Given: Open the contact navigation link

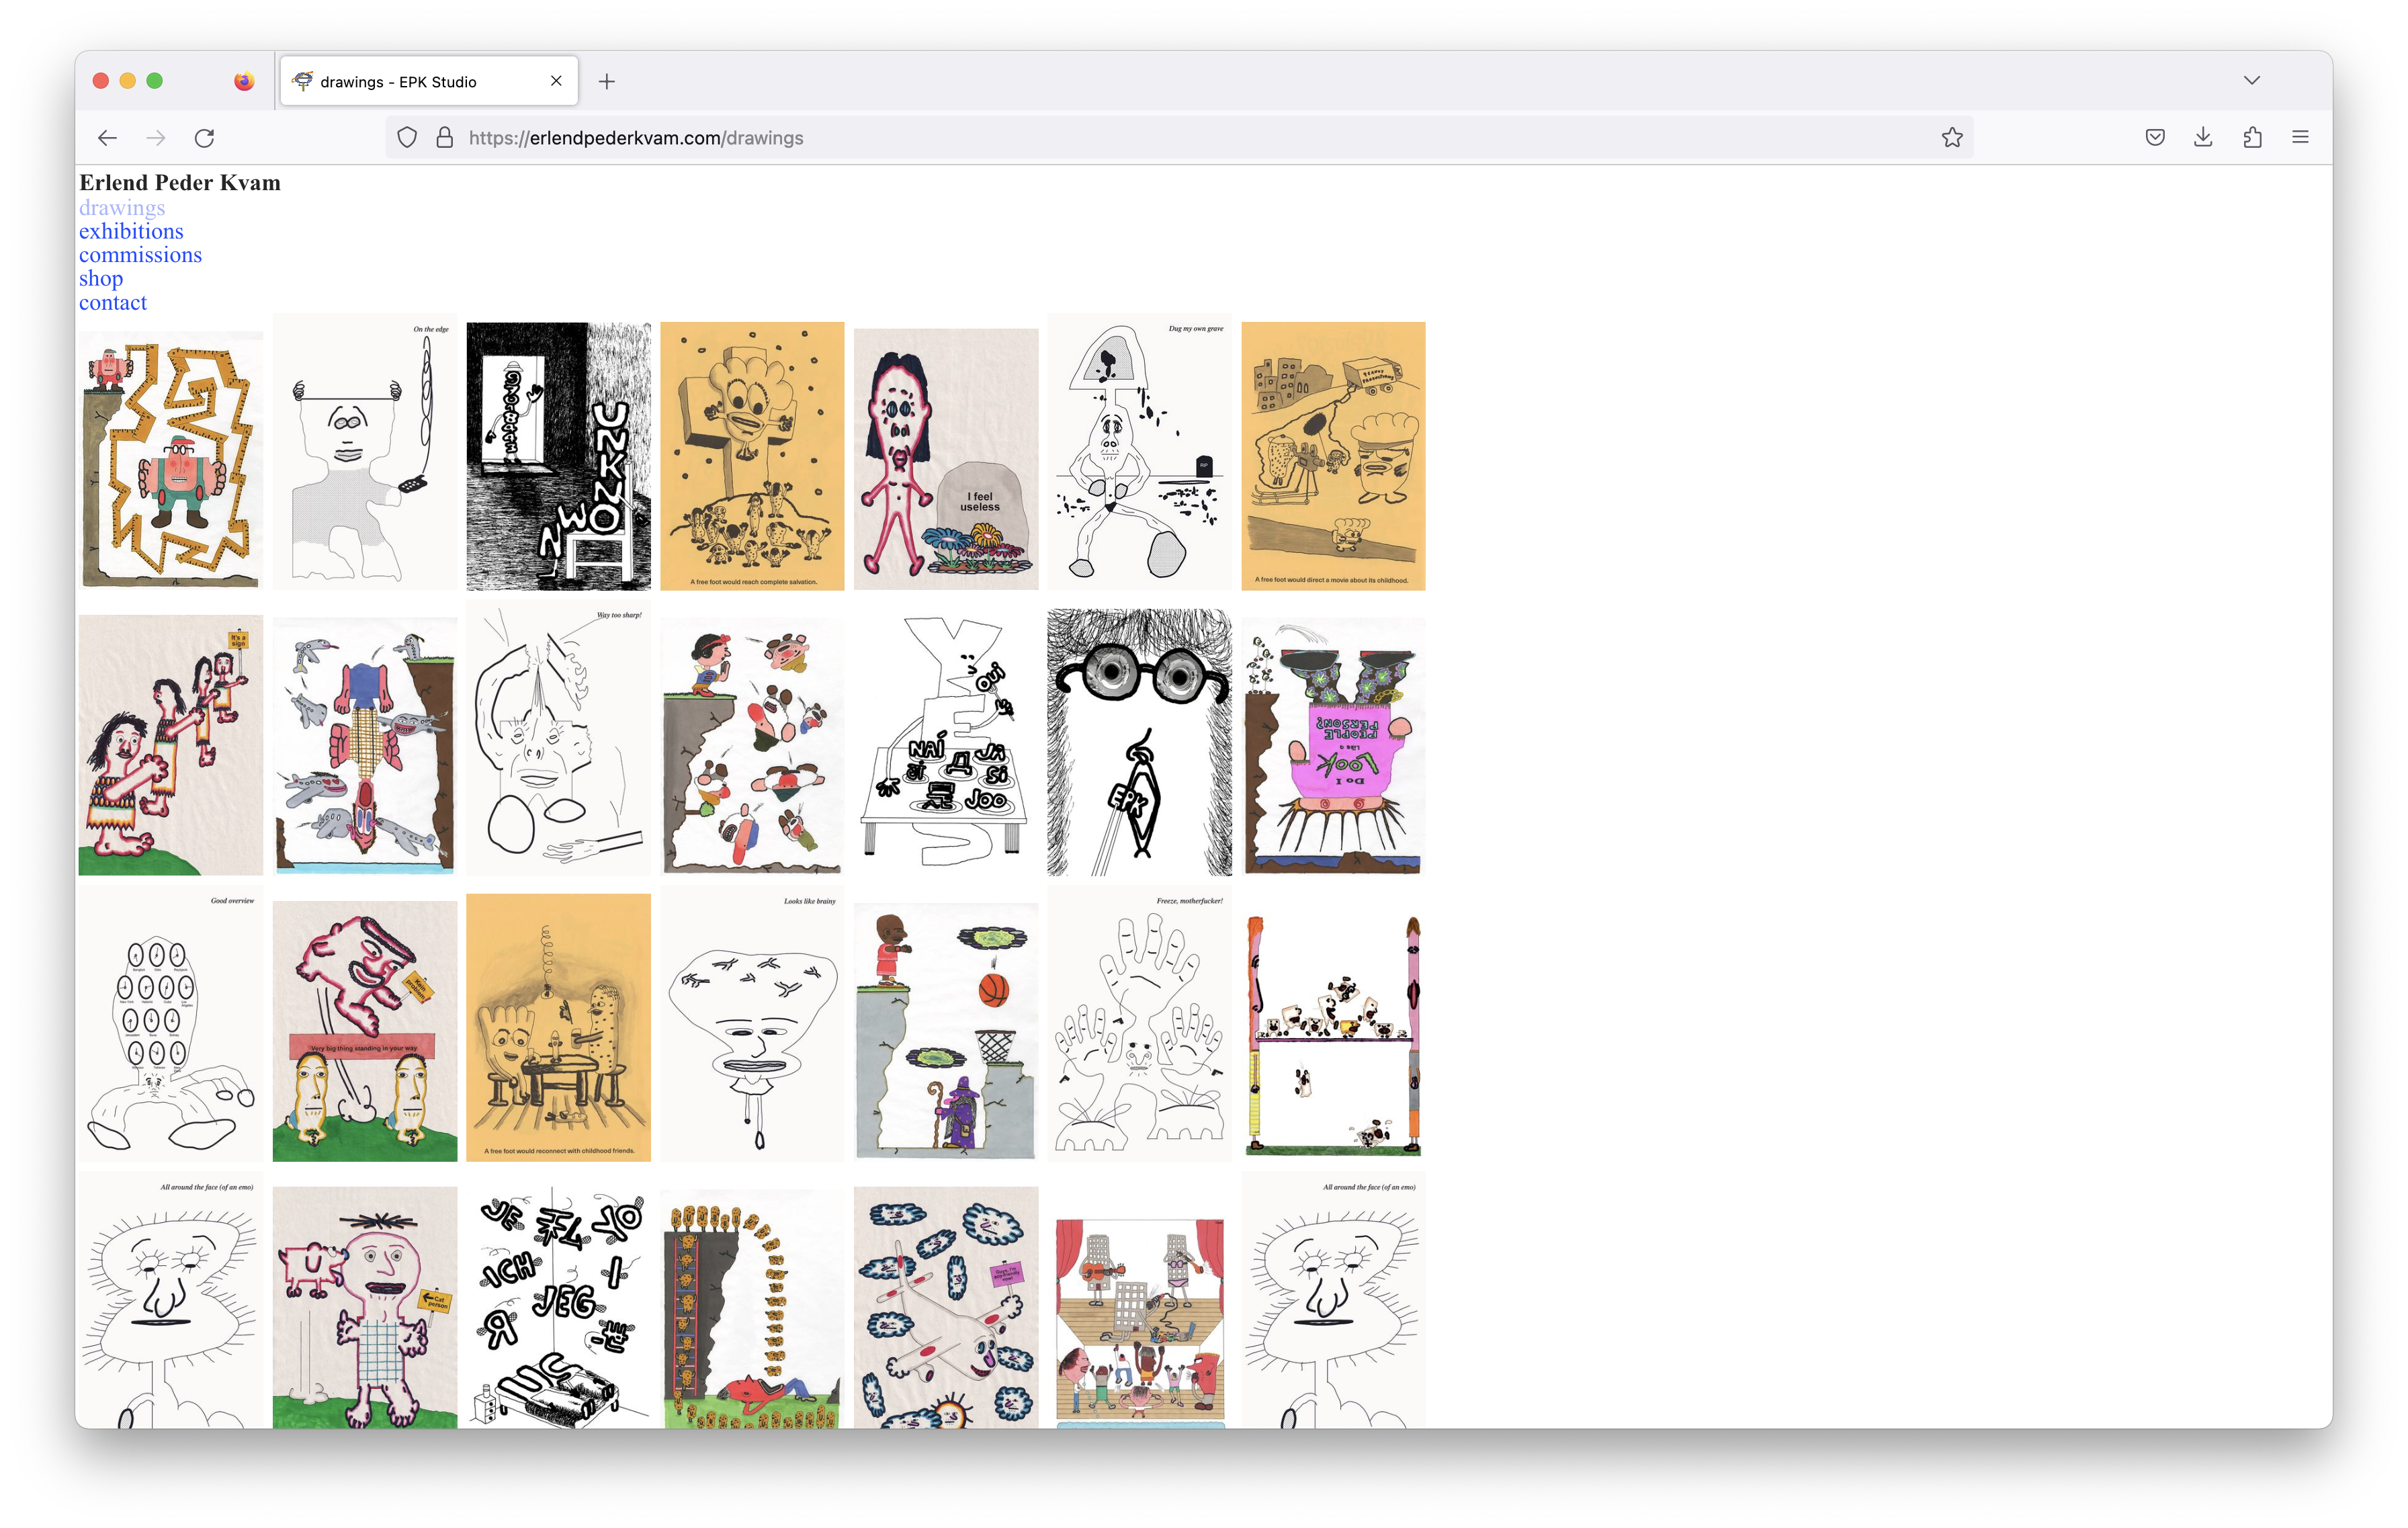Looking at the screenshot, I should (x=113, y=303).
